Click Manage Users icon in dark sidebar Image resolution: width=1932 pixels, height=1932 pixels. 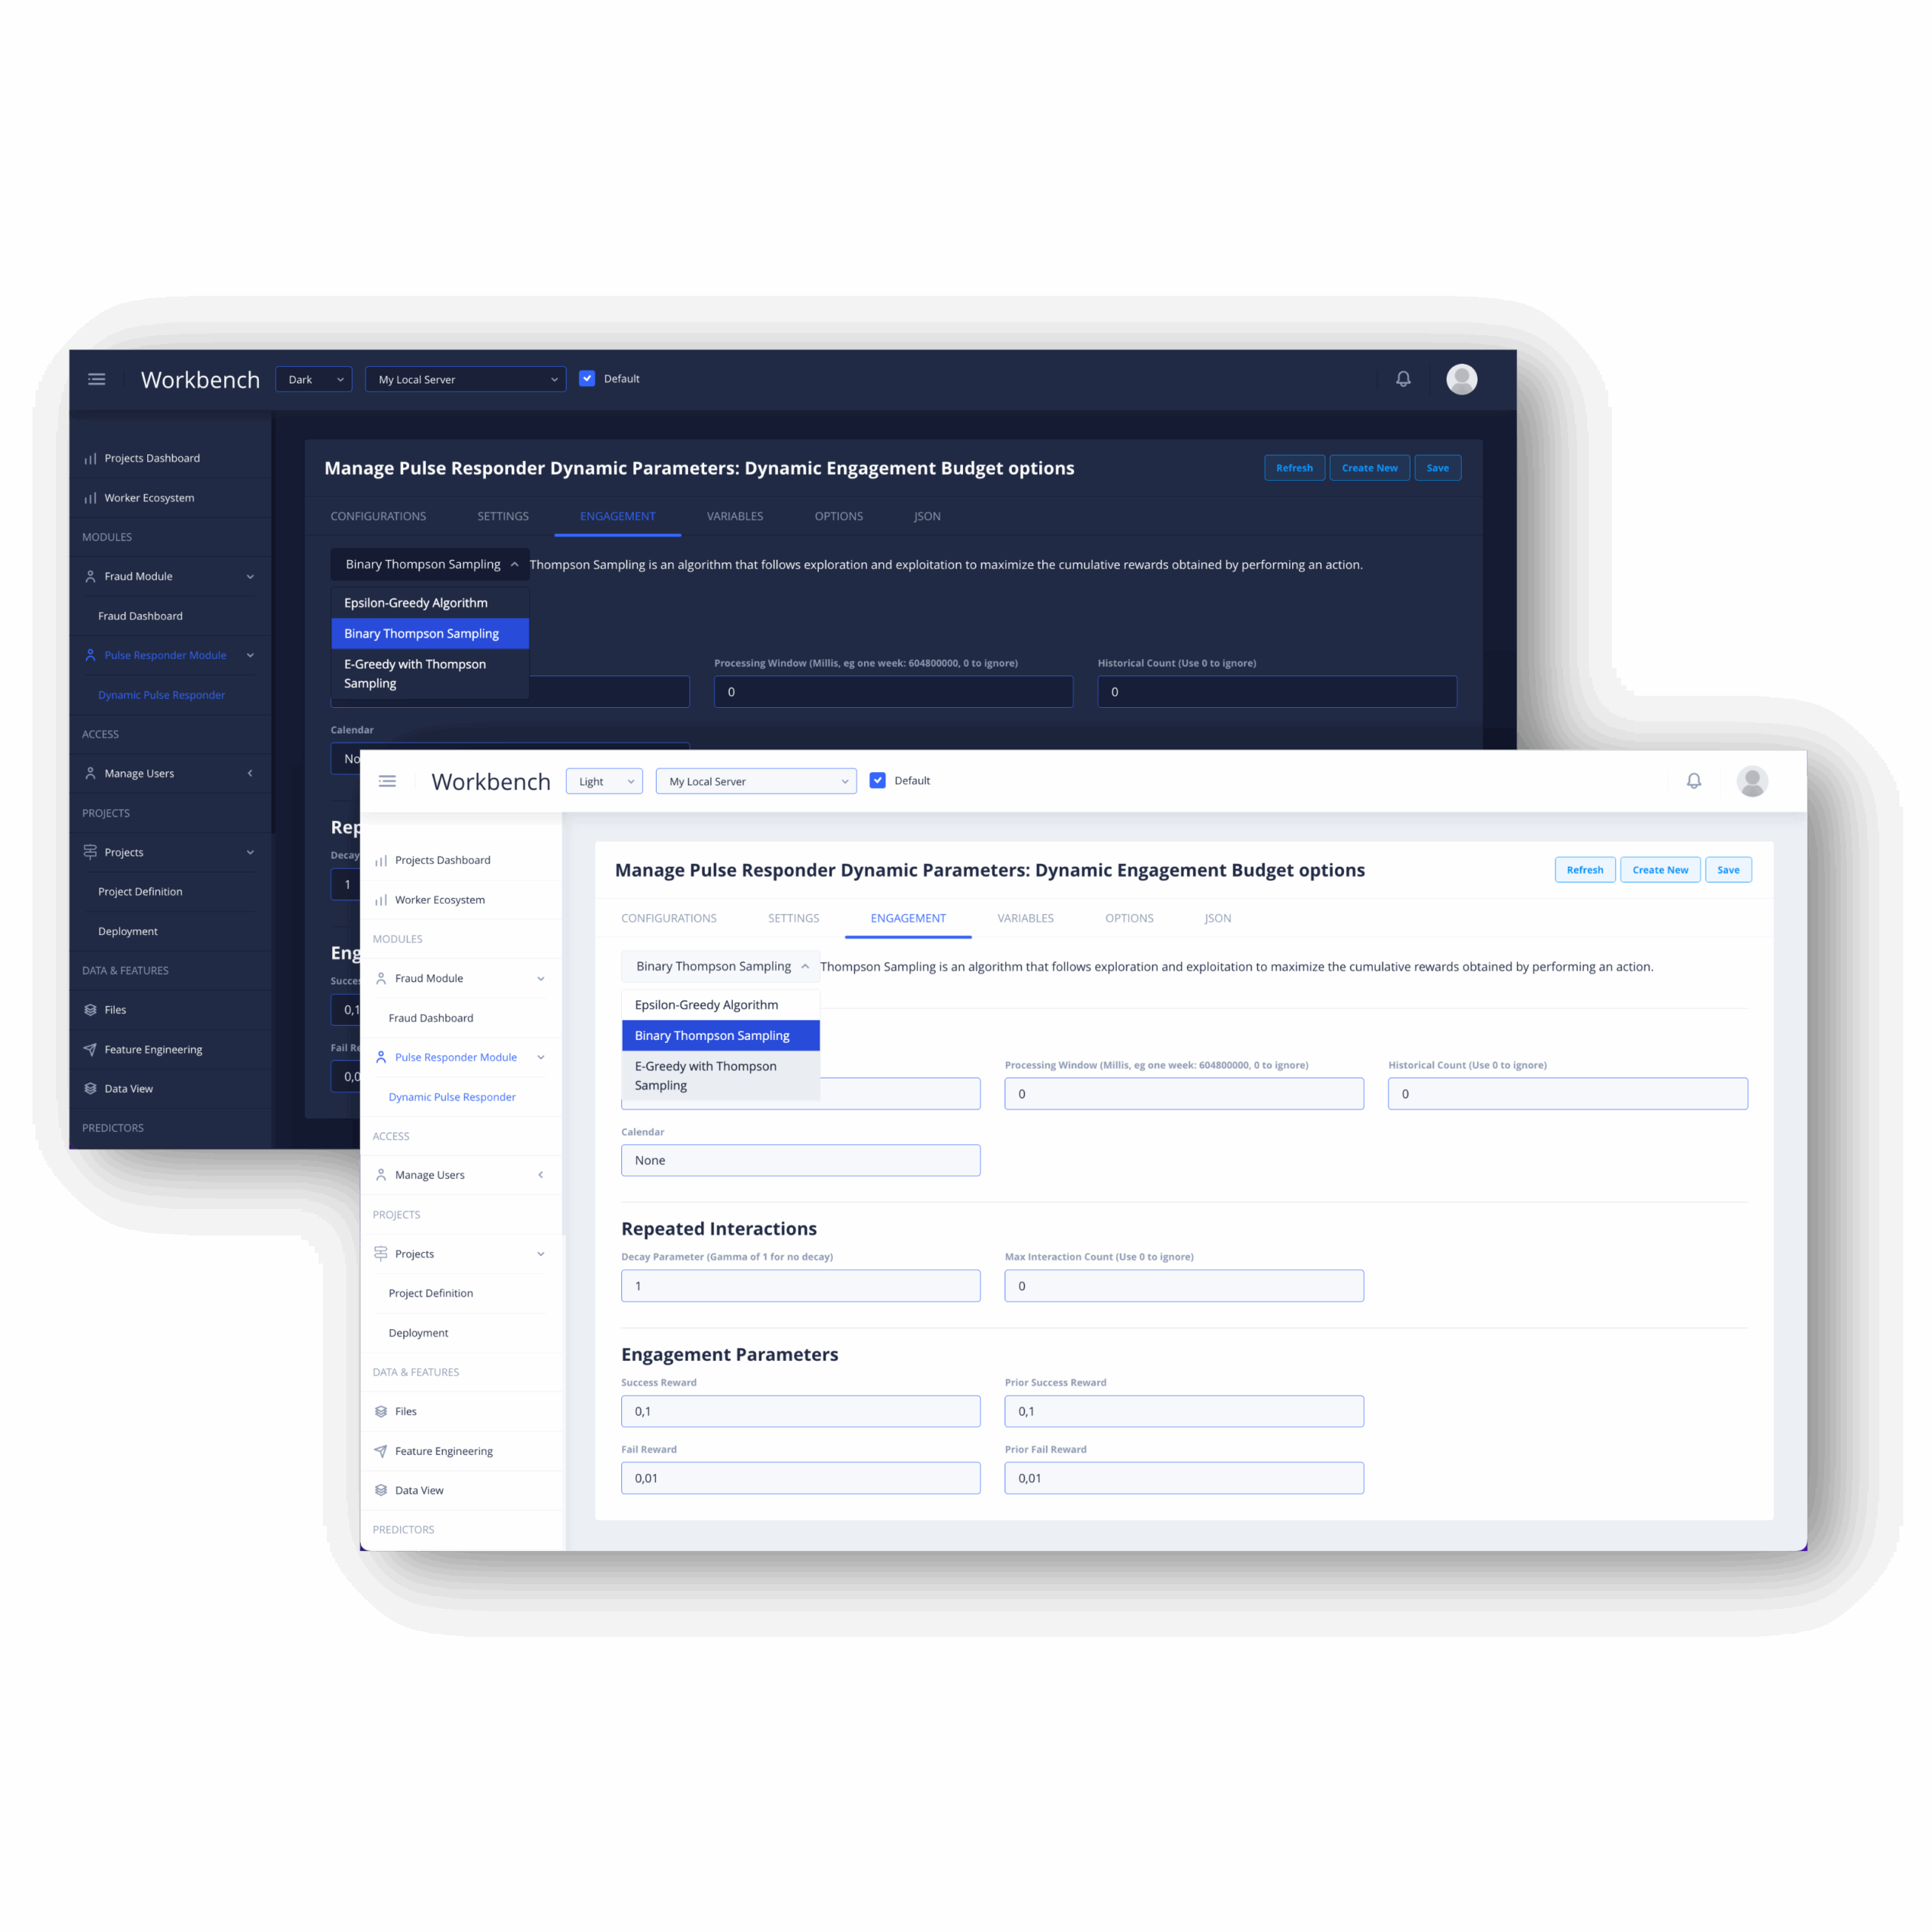pos(90,773)
